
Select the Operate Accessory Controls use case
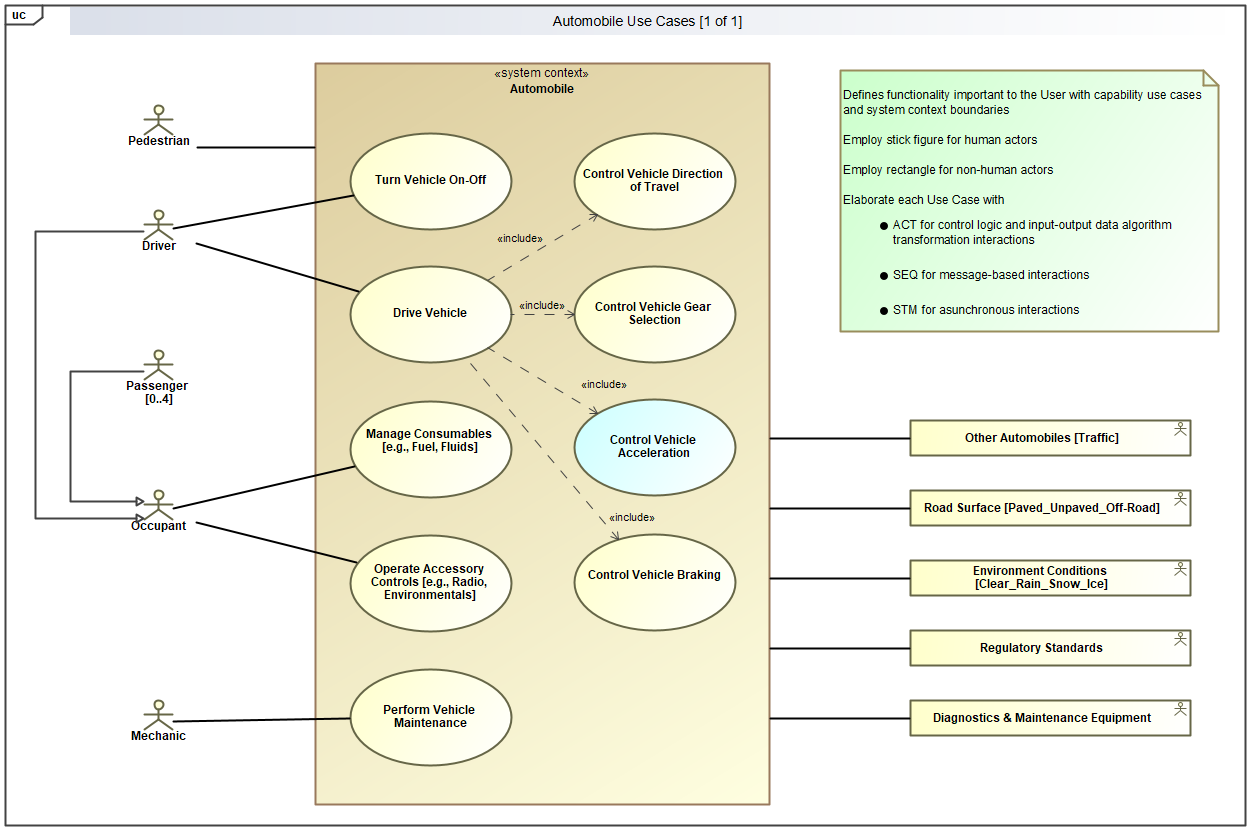pos(430,583)
